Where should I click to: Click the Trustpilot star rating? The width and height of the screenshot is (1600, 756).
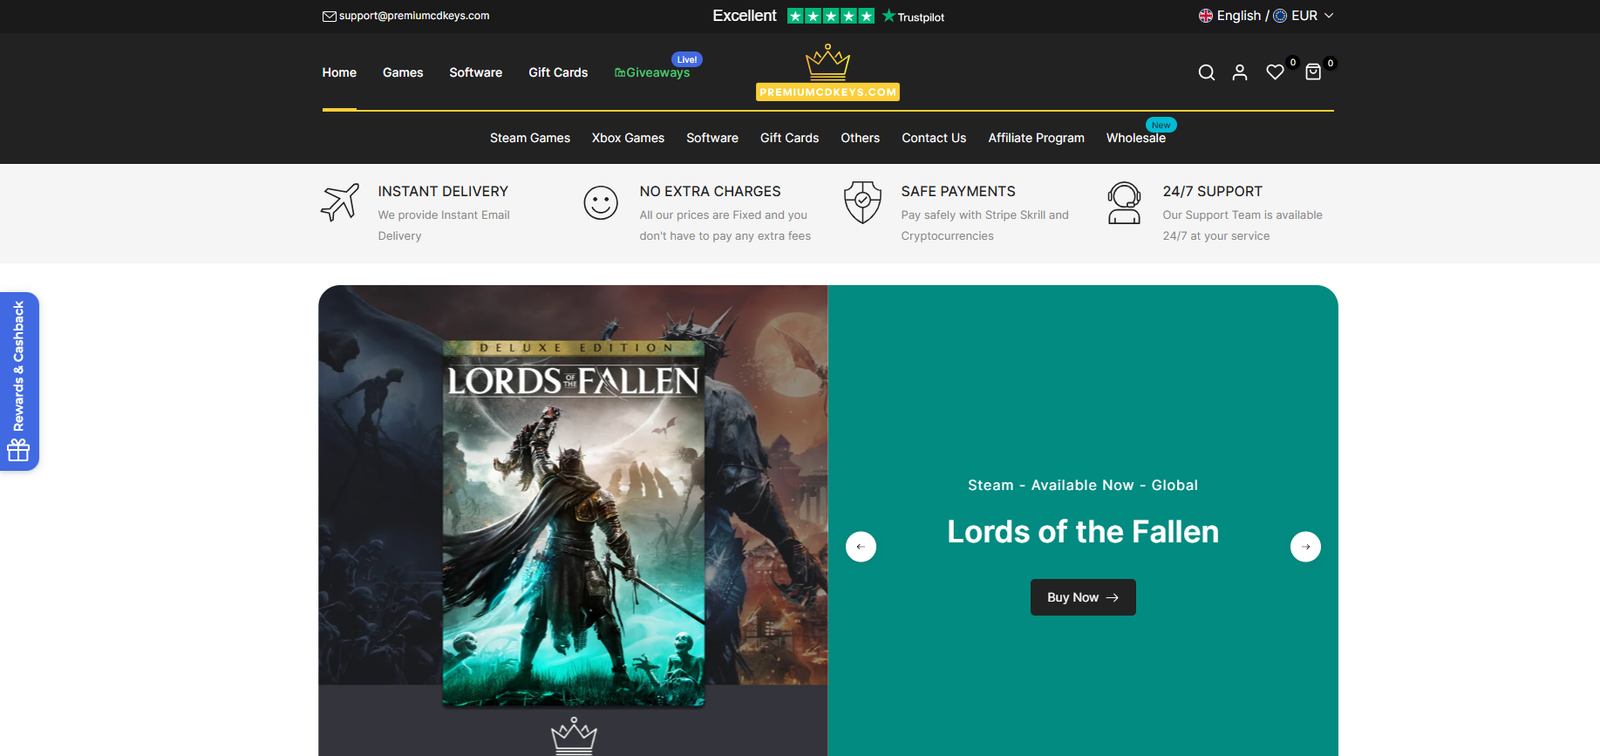pos(831,16)
